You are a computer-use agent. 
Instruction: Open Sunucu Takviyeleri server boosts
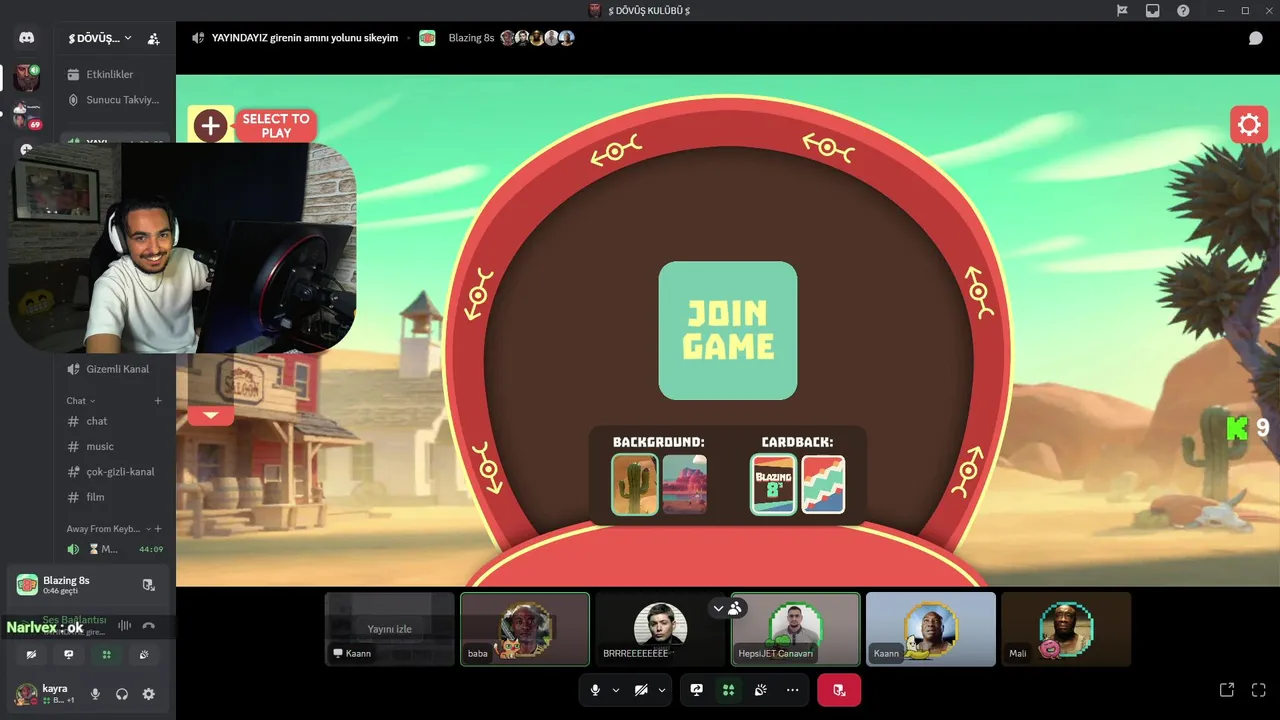click(x=114, y=100)
